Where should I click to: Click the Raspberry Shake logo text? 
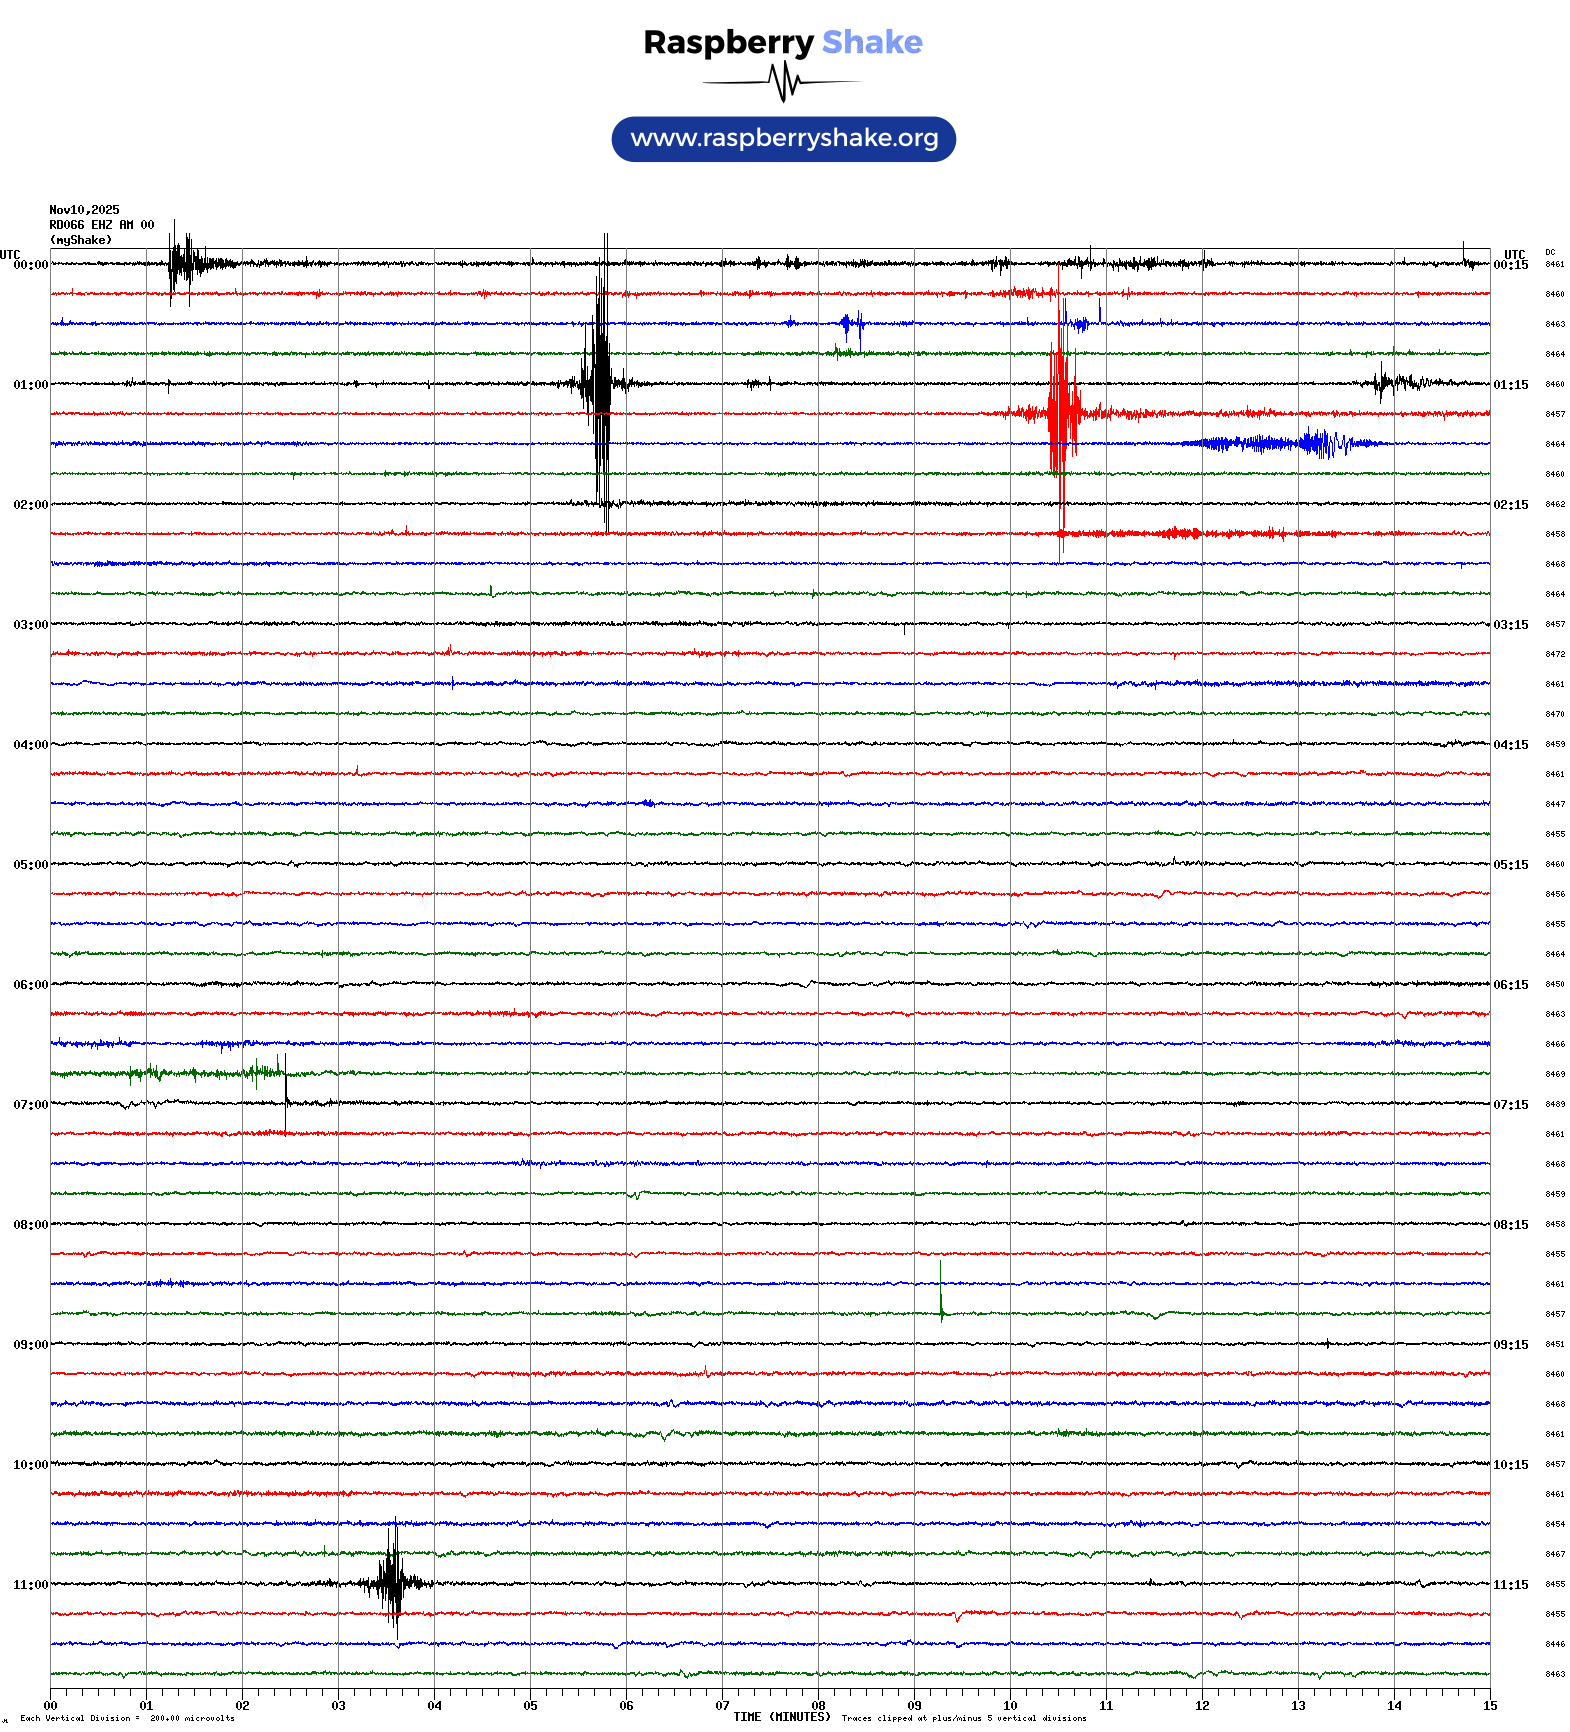(x=782, y=42)
